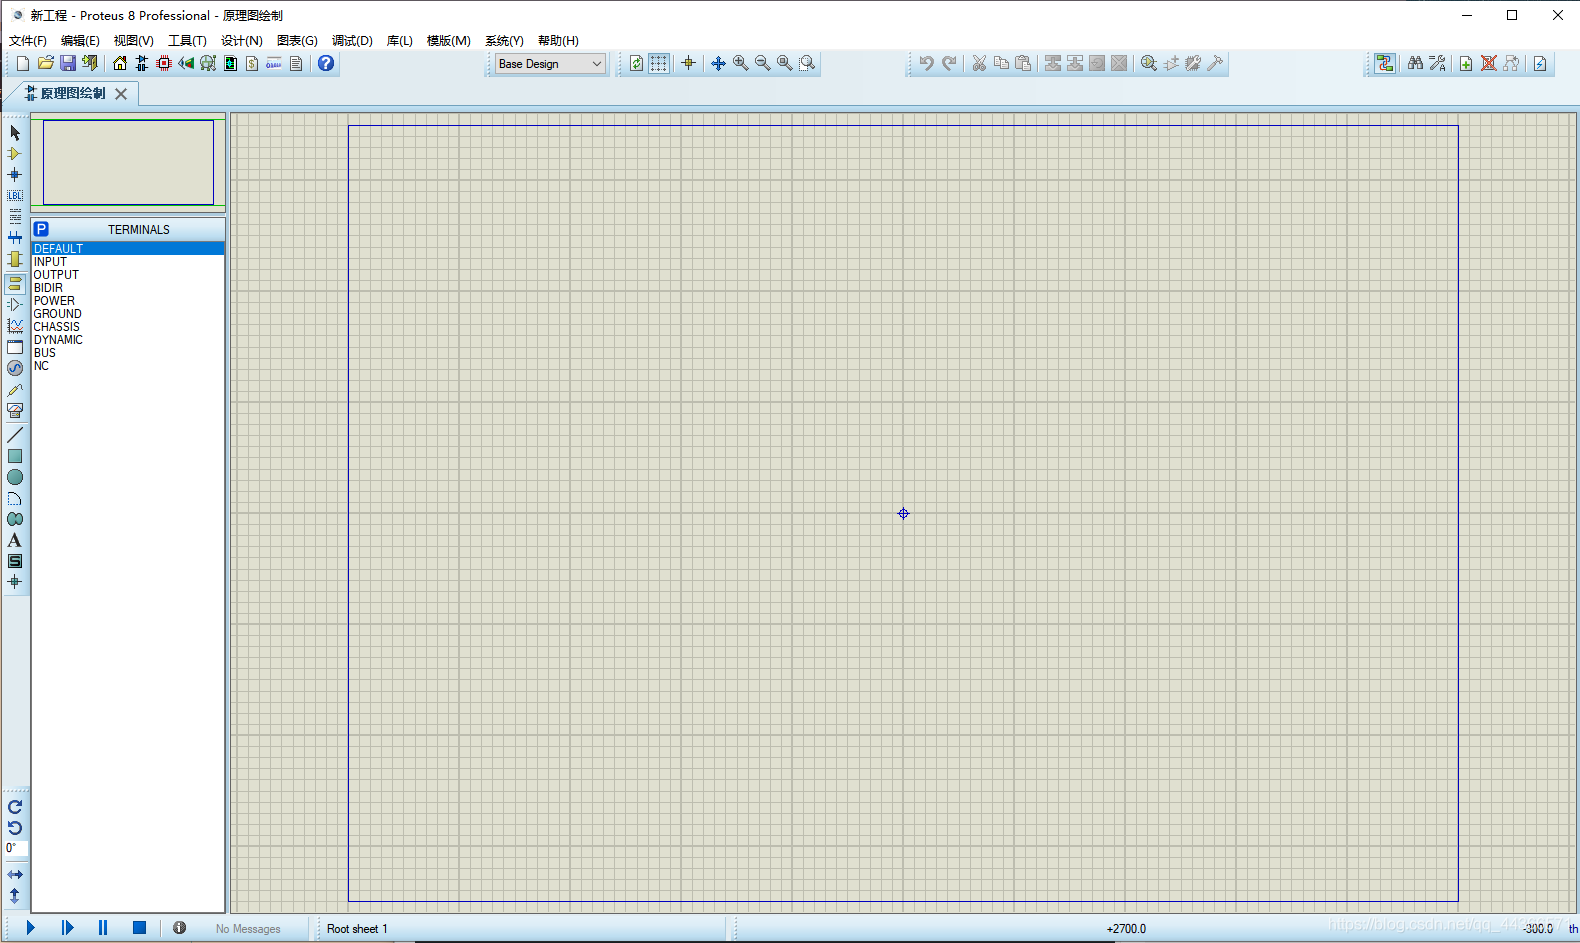This screenshot has height=943, width=1580.
Task: Switch to the 原理图绘制 tab
Action: (x=72, y=93)
